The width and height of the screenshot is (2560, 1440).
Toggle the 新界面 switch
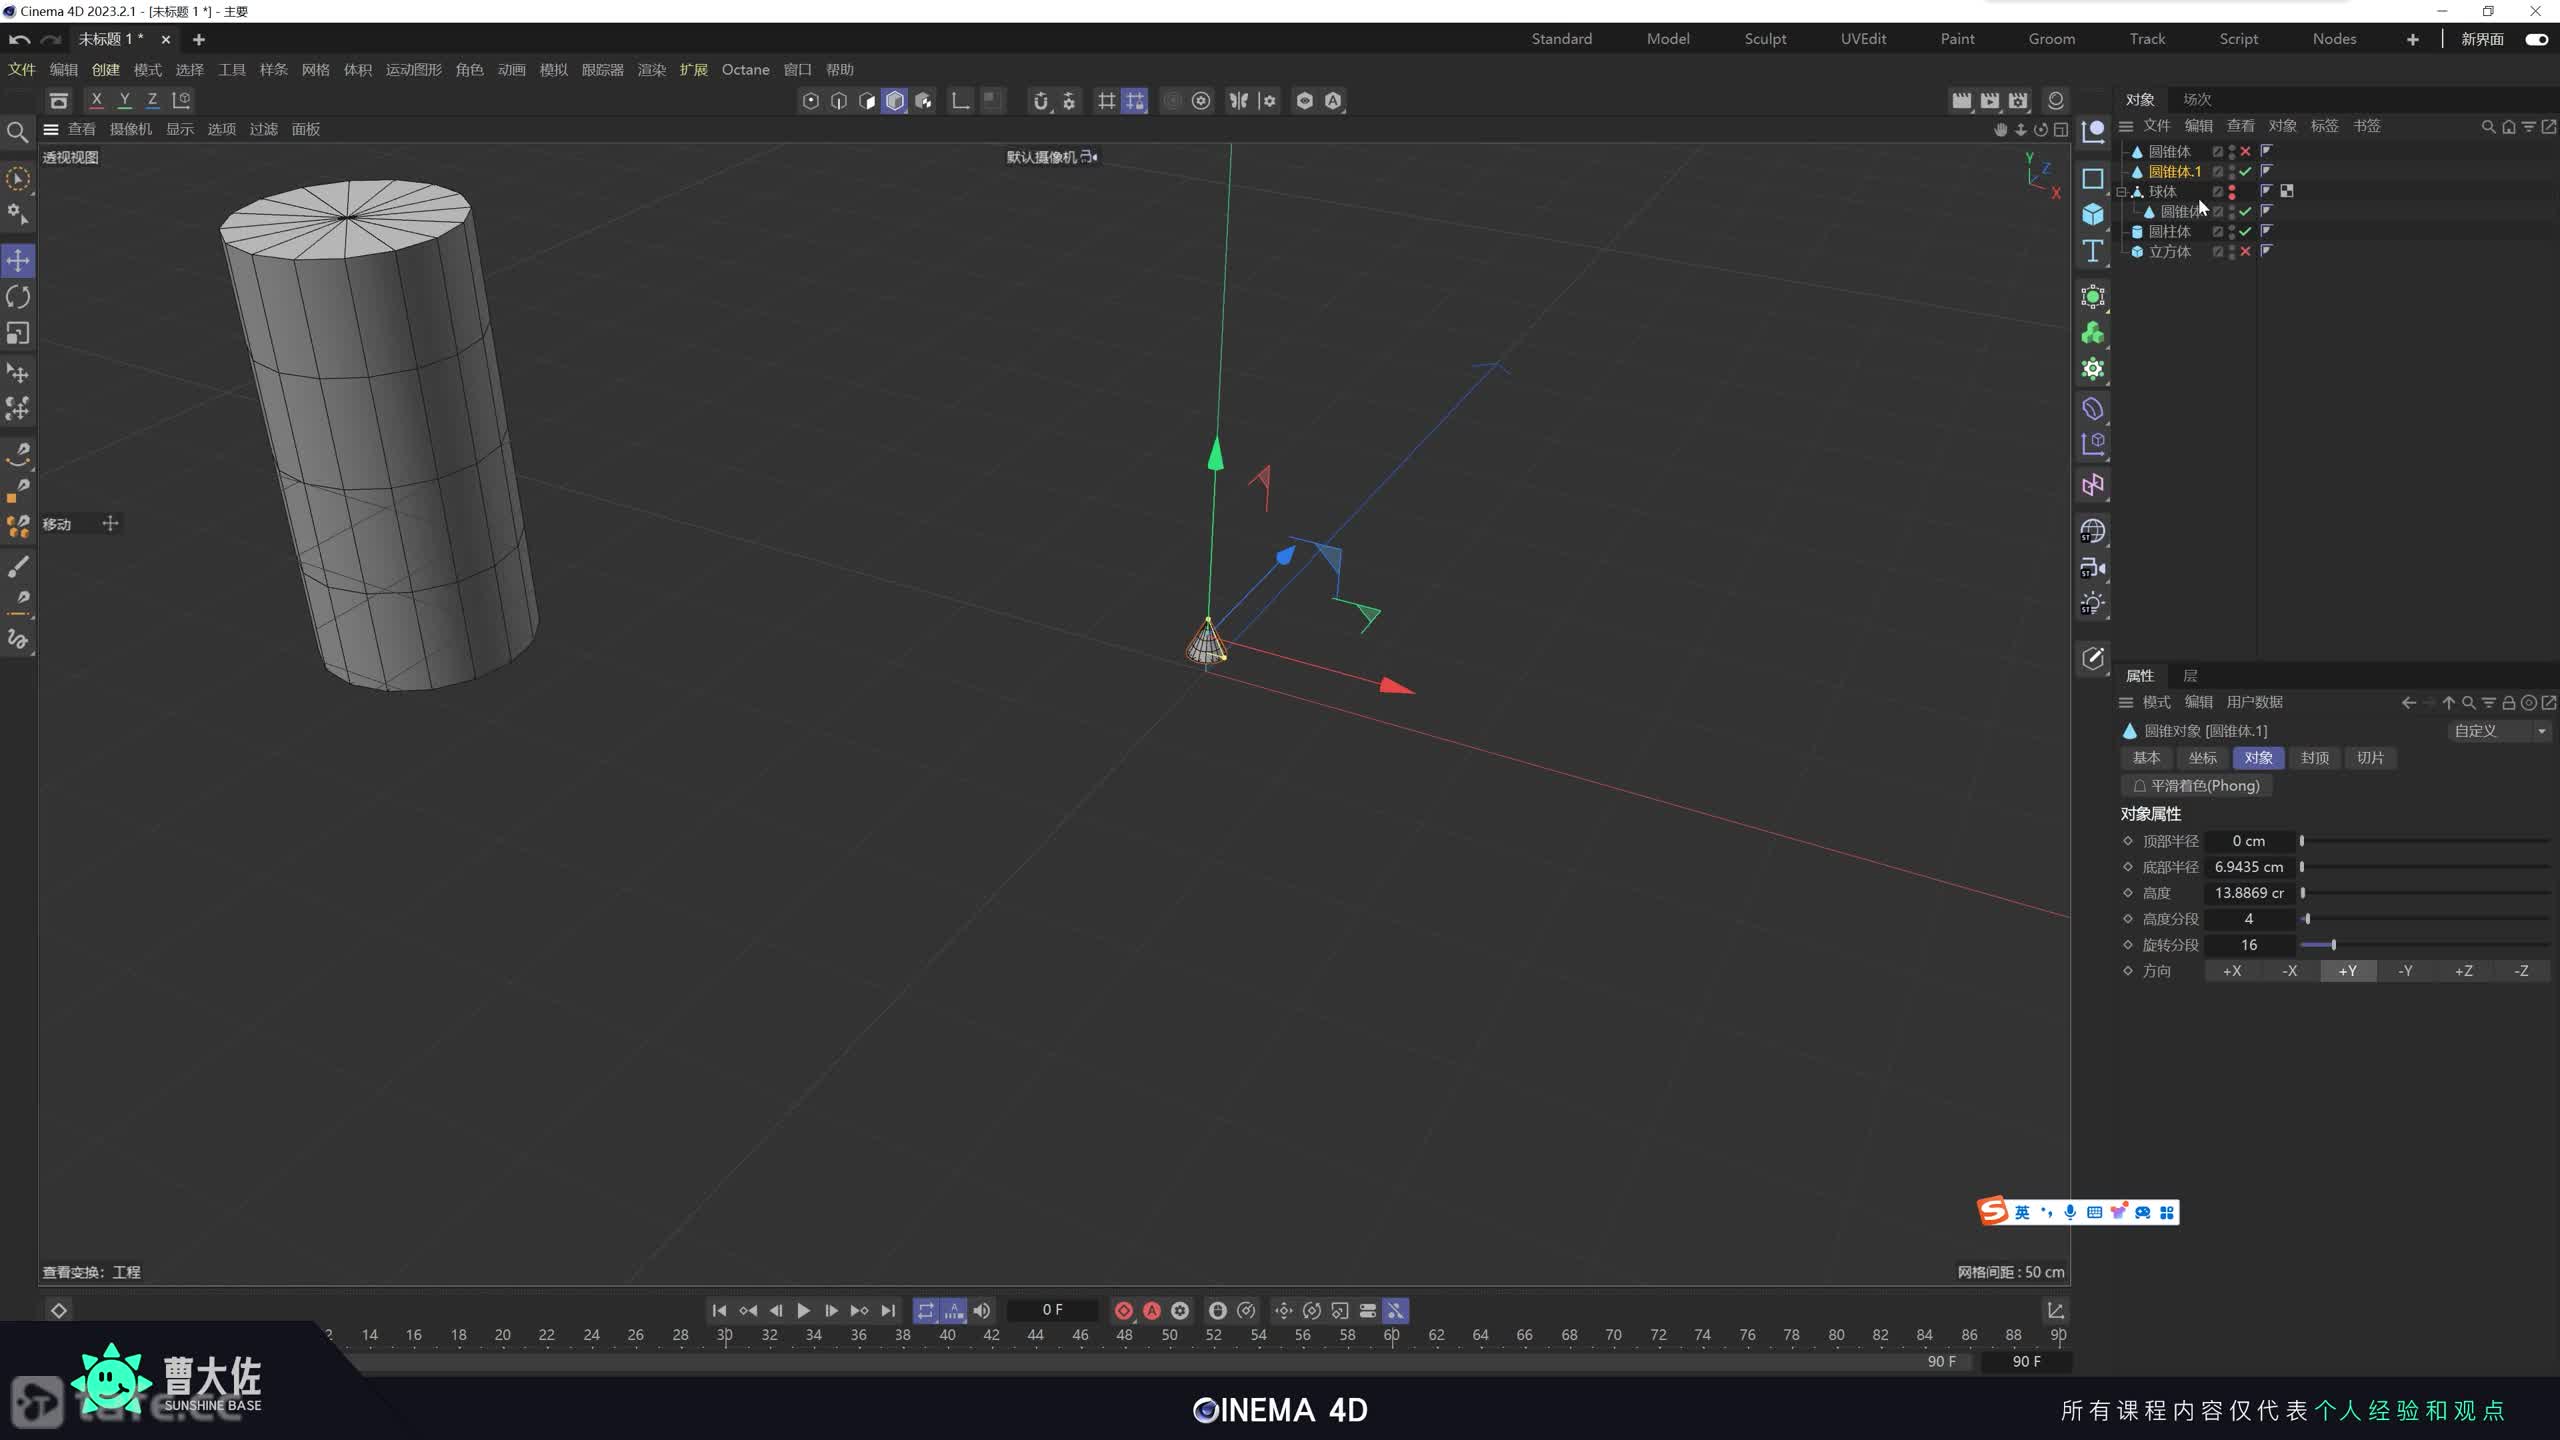tap(2536, 39)
